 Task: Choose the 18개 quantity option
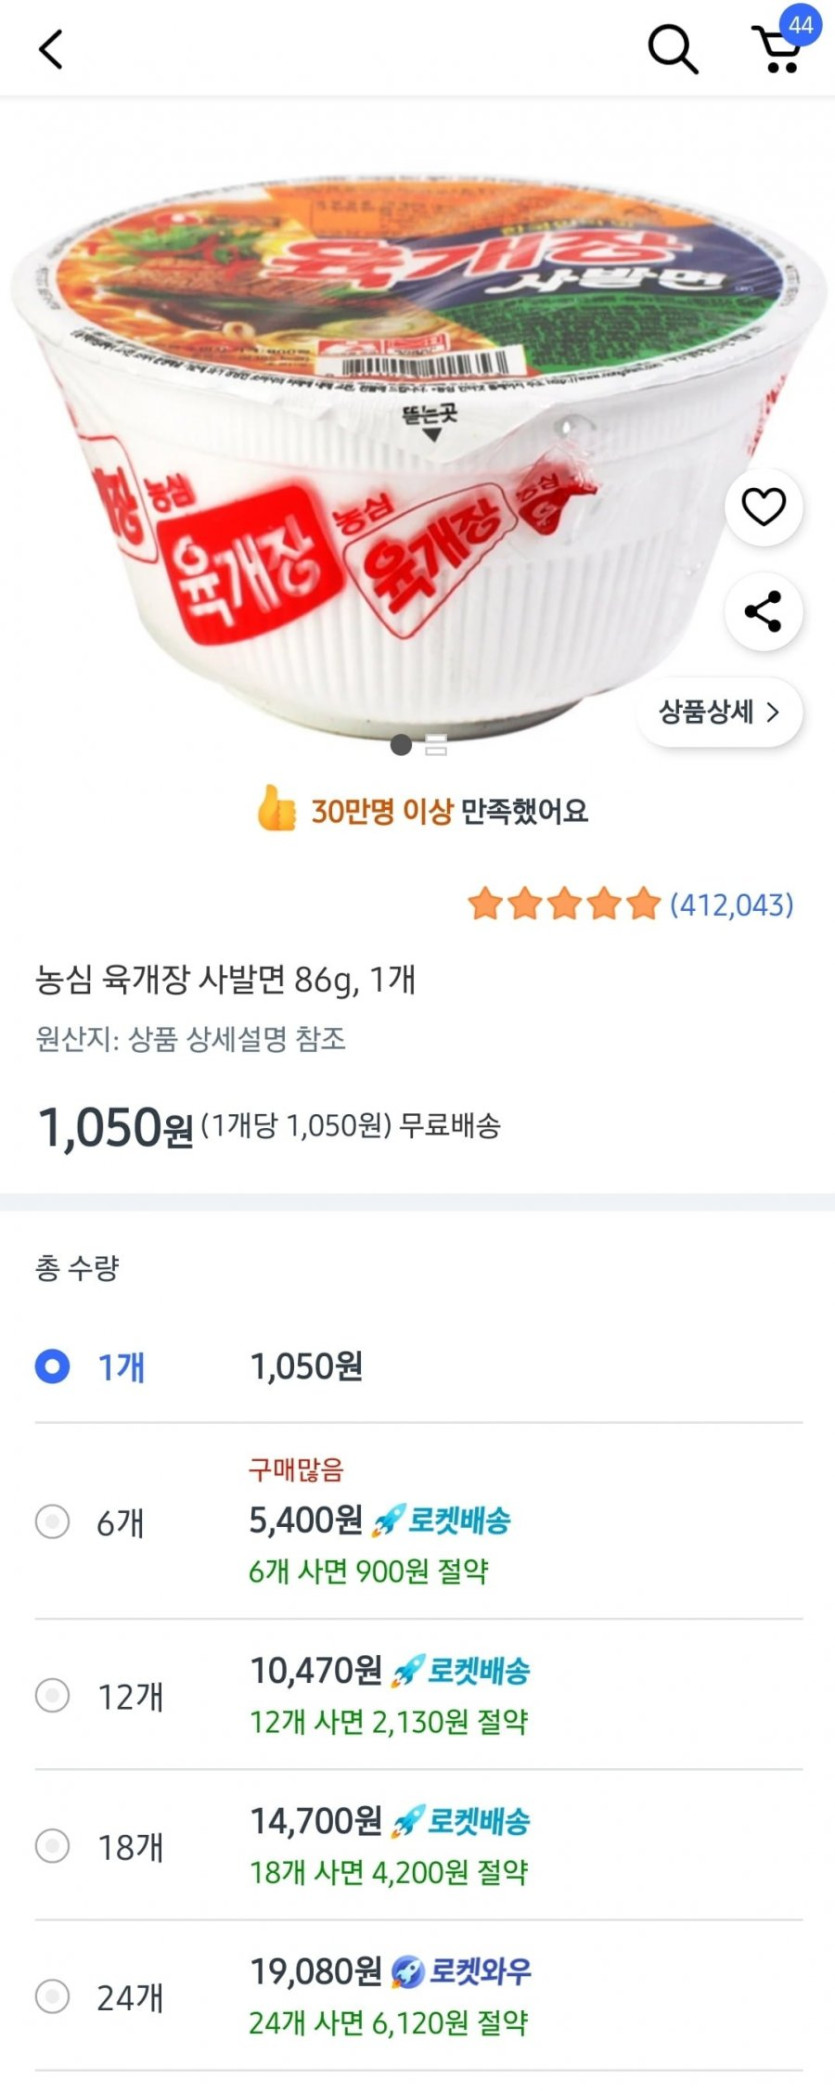(x=52, y=1846)
